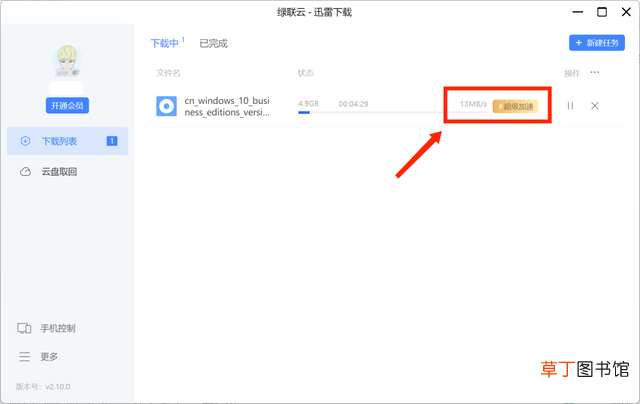Maximize the 迅雷下载 window
Viewport: 640px width, 404px height.
(x=602, y=12)
